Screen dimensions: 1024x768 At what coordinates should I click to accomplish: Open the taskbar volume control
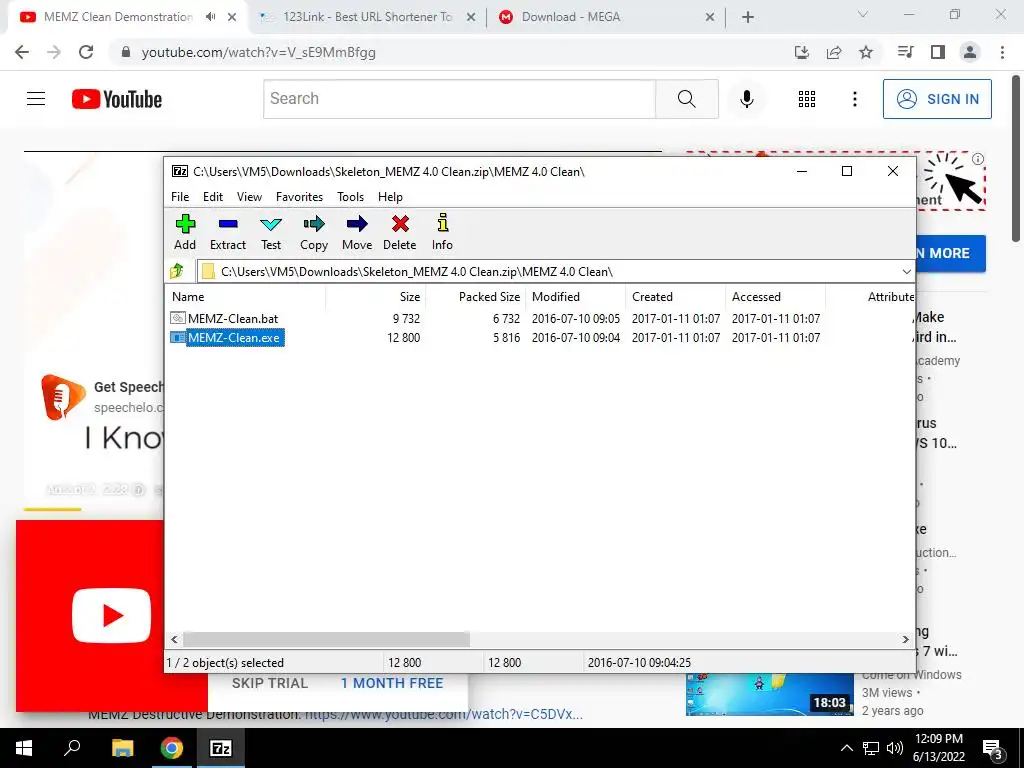pyautogui.click(x=895, y=748)
